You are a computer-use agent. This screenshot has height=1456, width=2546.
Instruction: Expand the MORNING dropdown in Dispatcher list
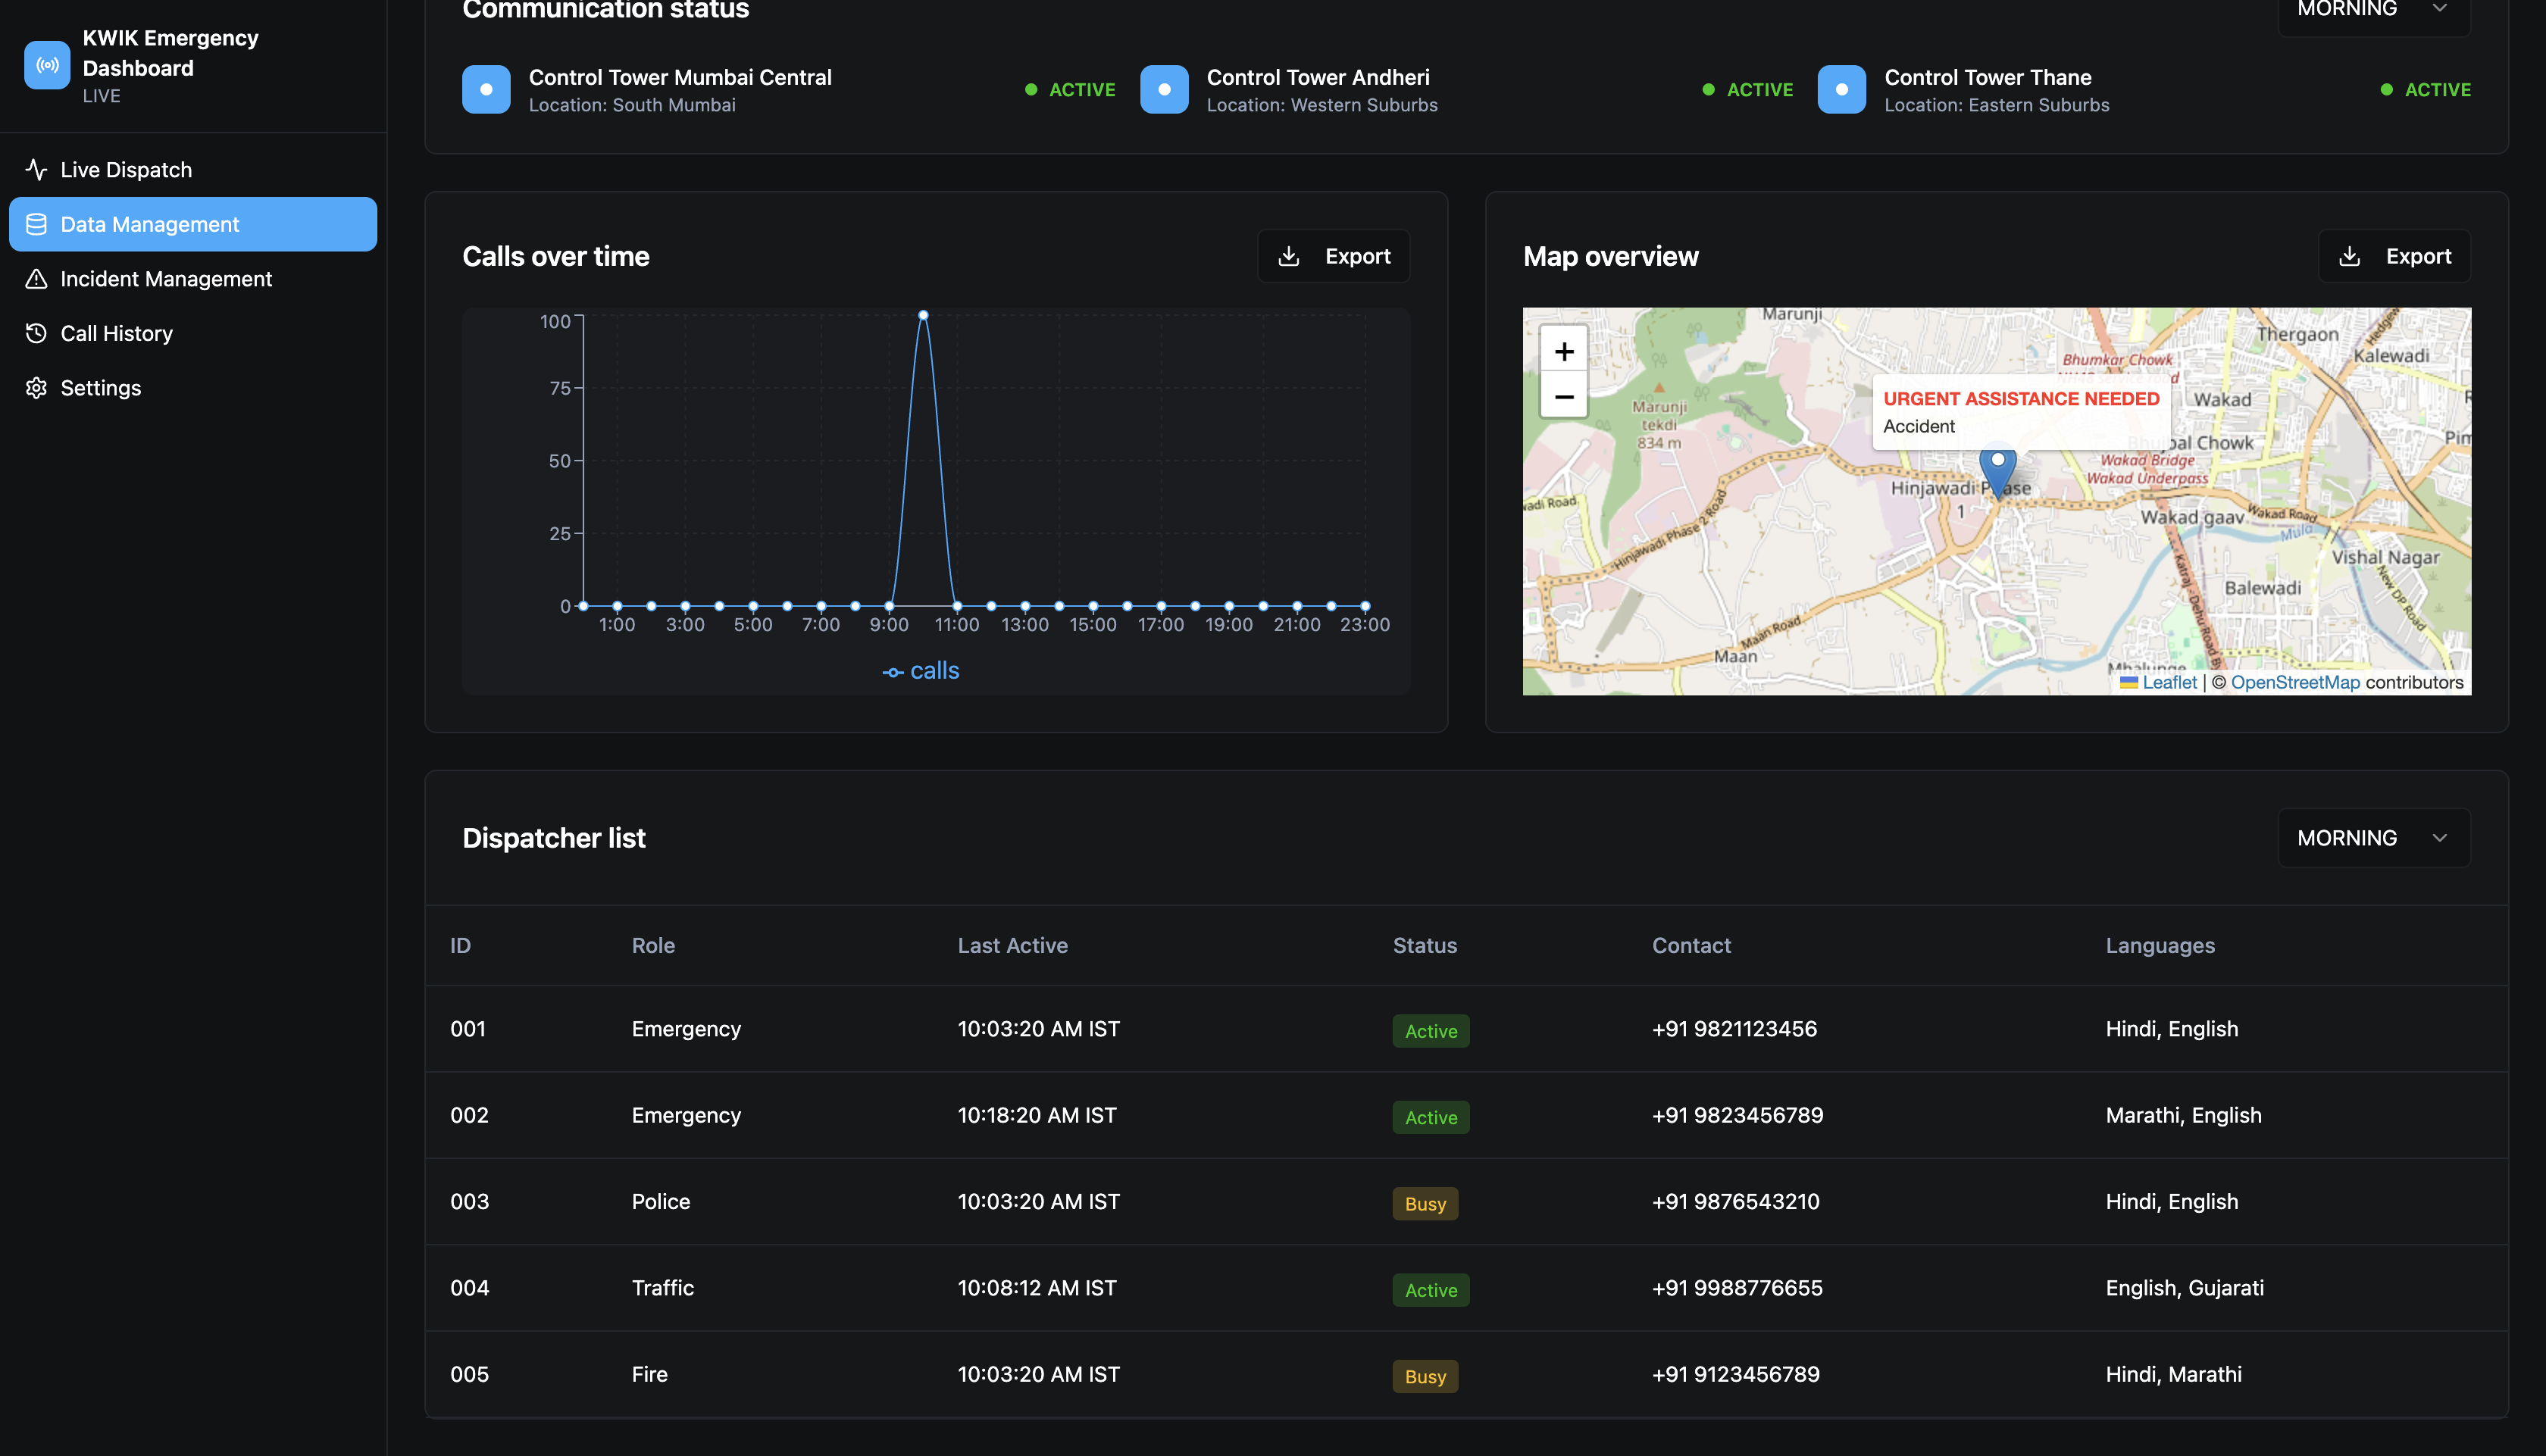click(2373, 838)
